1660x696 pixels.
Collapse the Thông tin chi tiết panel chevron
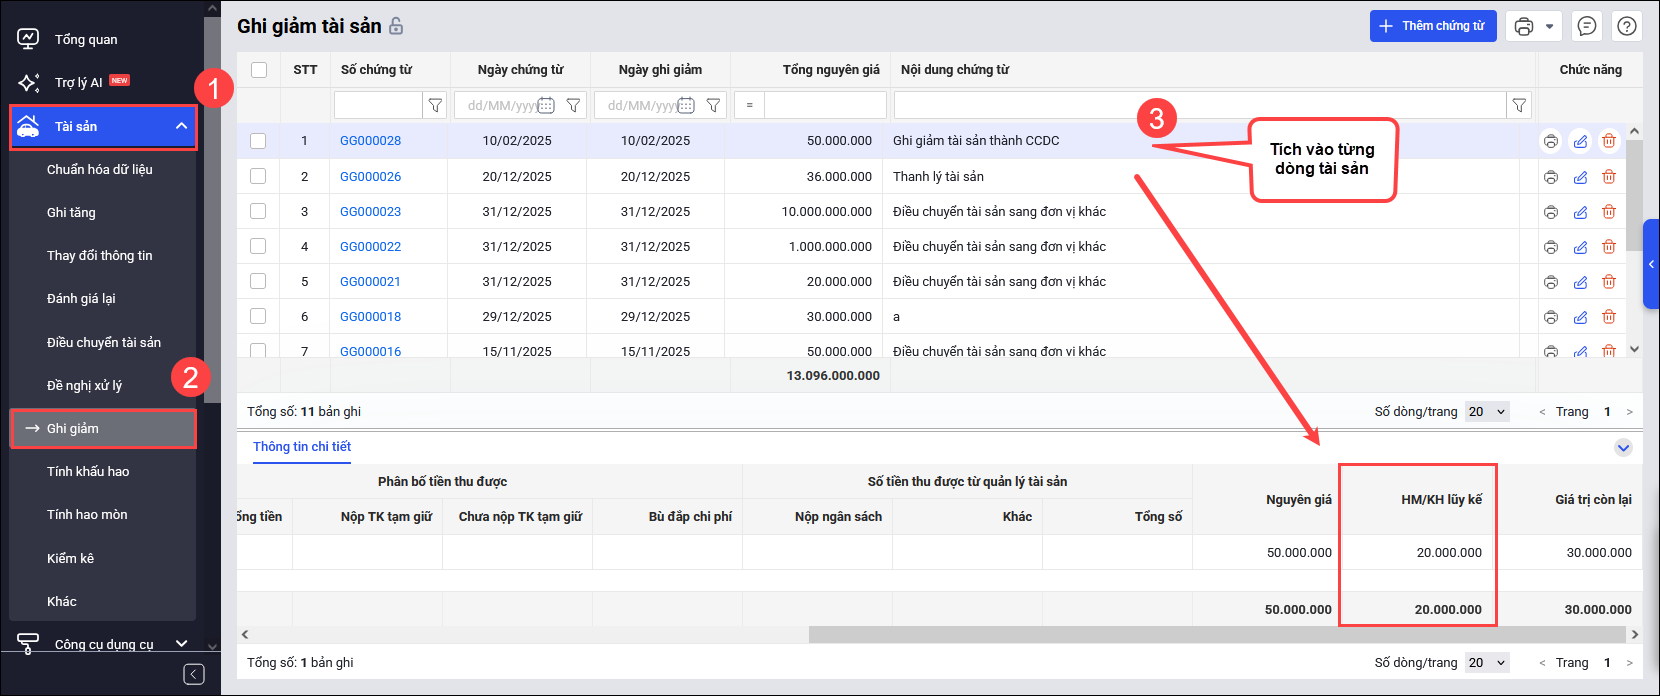pos(1623,448)
